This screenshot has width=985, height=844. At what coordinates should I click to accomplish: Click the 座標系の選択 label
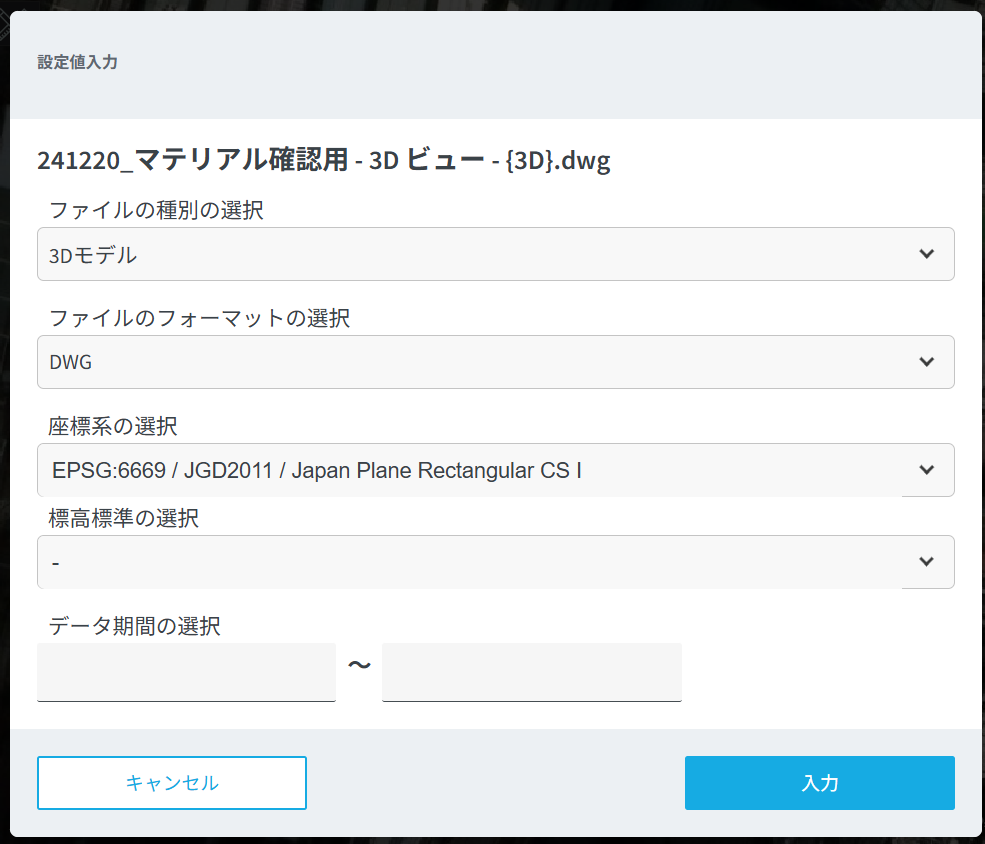point(113,427)
